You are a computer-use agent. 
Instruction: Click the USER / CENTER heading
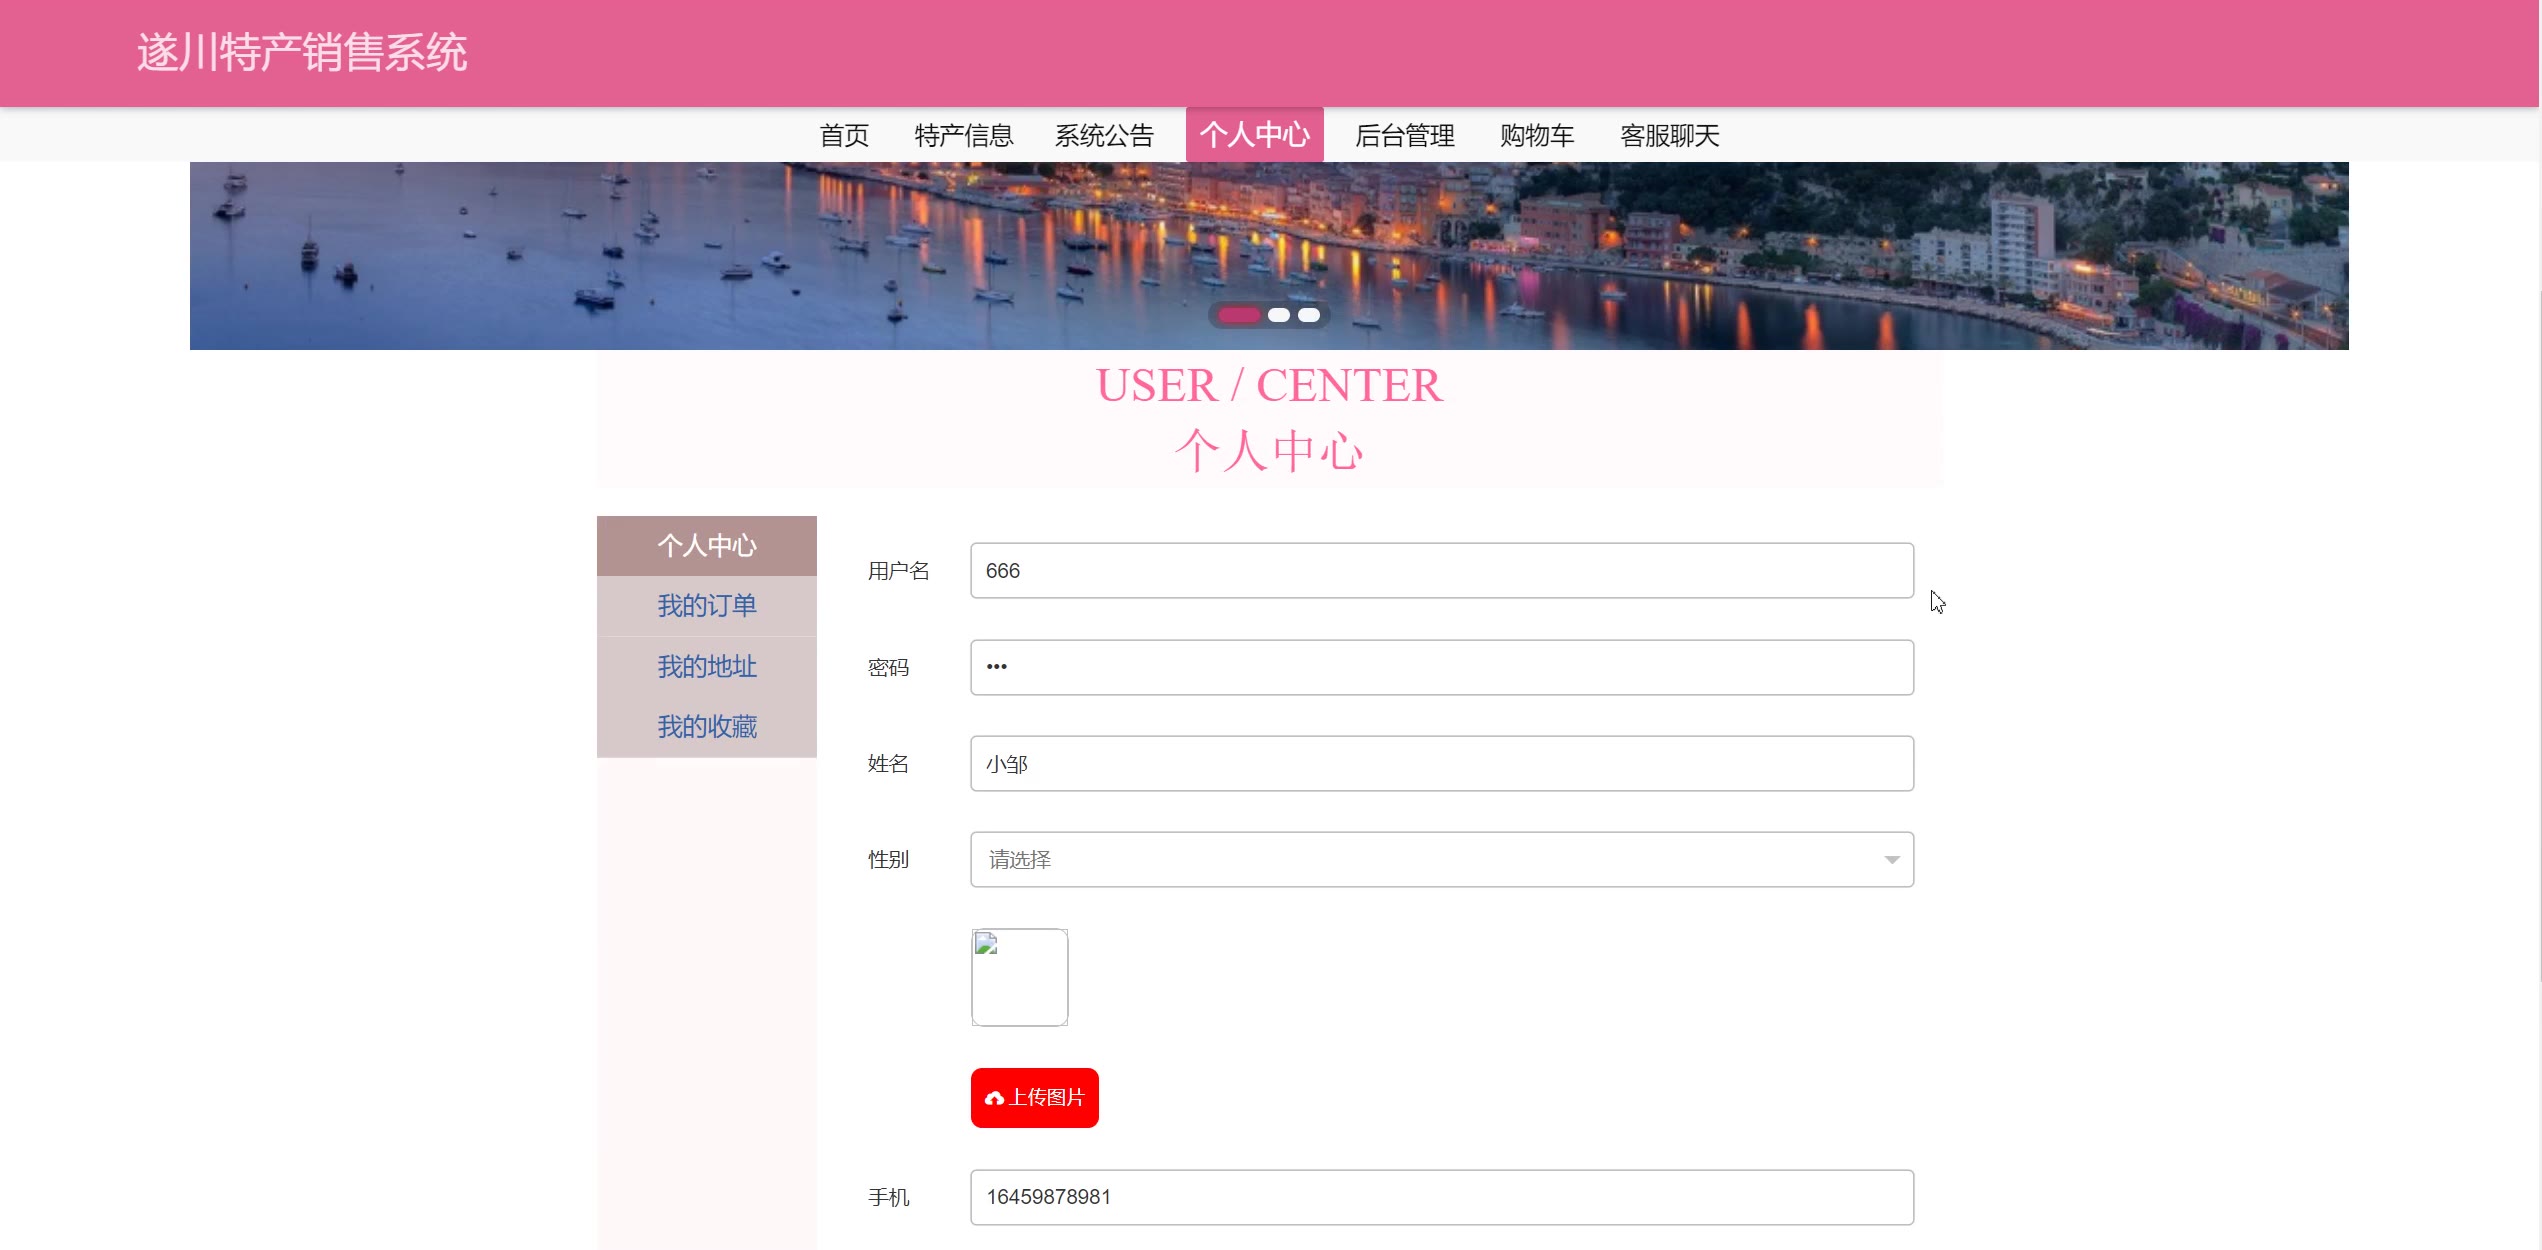click(1269, 386)
